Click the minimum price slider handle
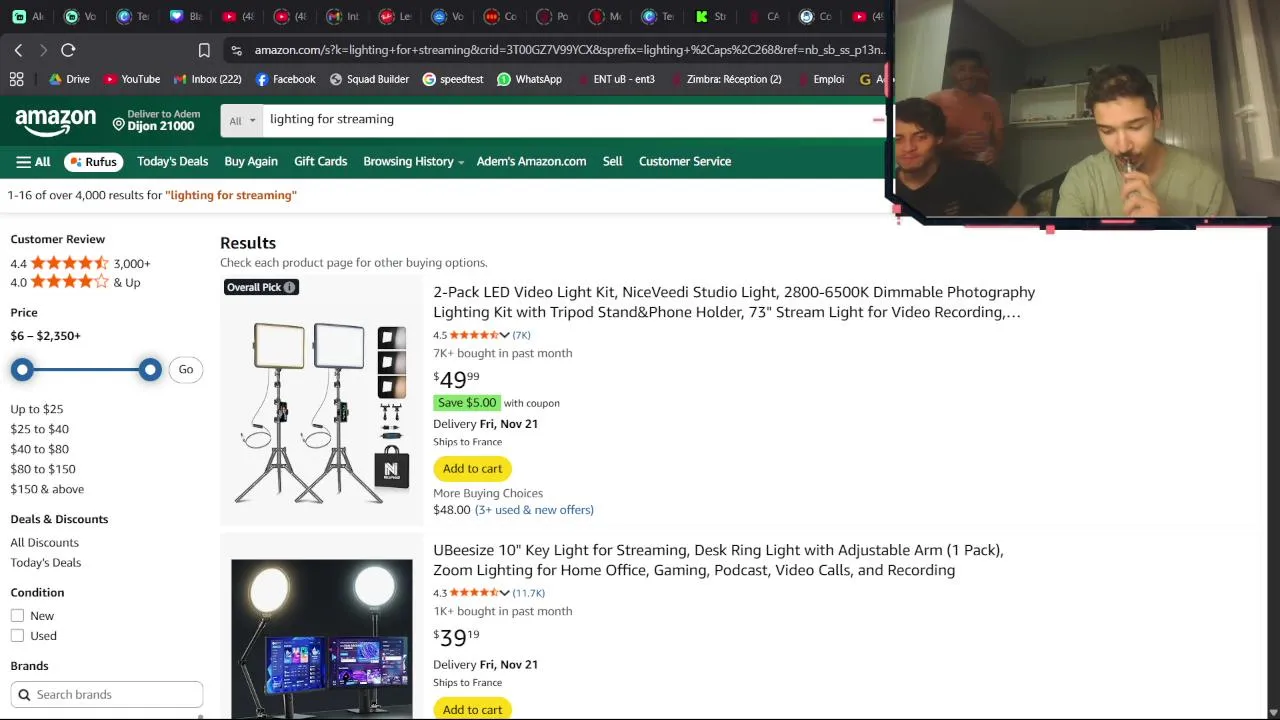This screenshot has width=1280, height=720. (22, 370)
